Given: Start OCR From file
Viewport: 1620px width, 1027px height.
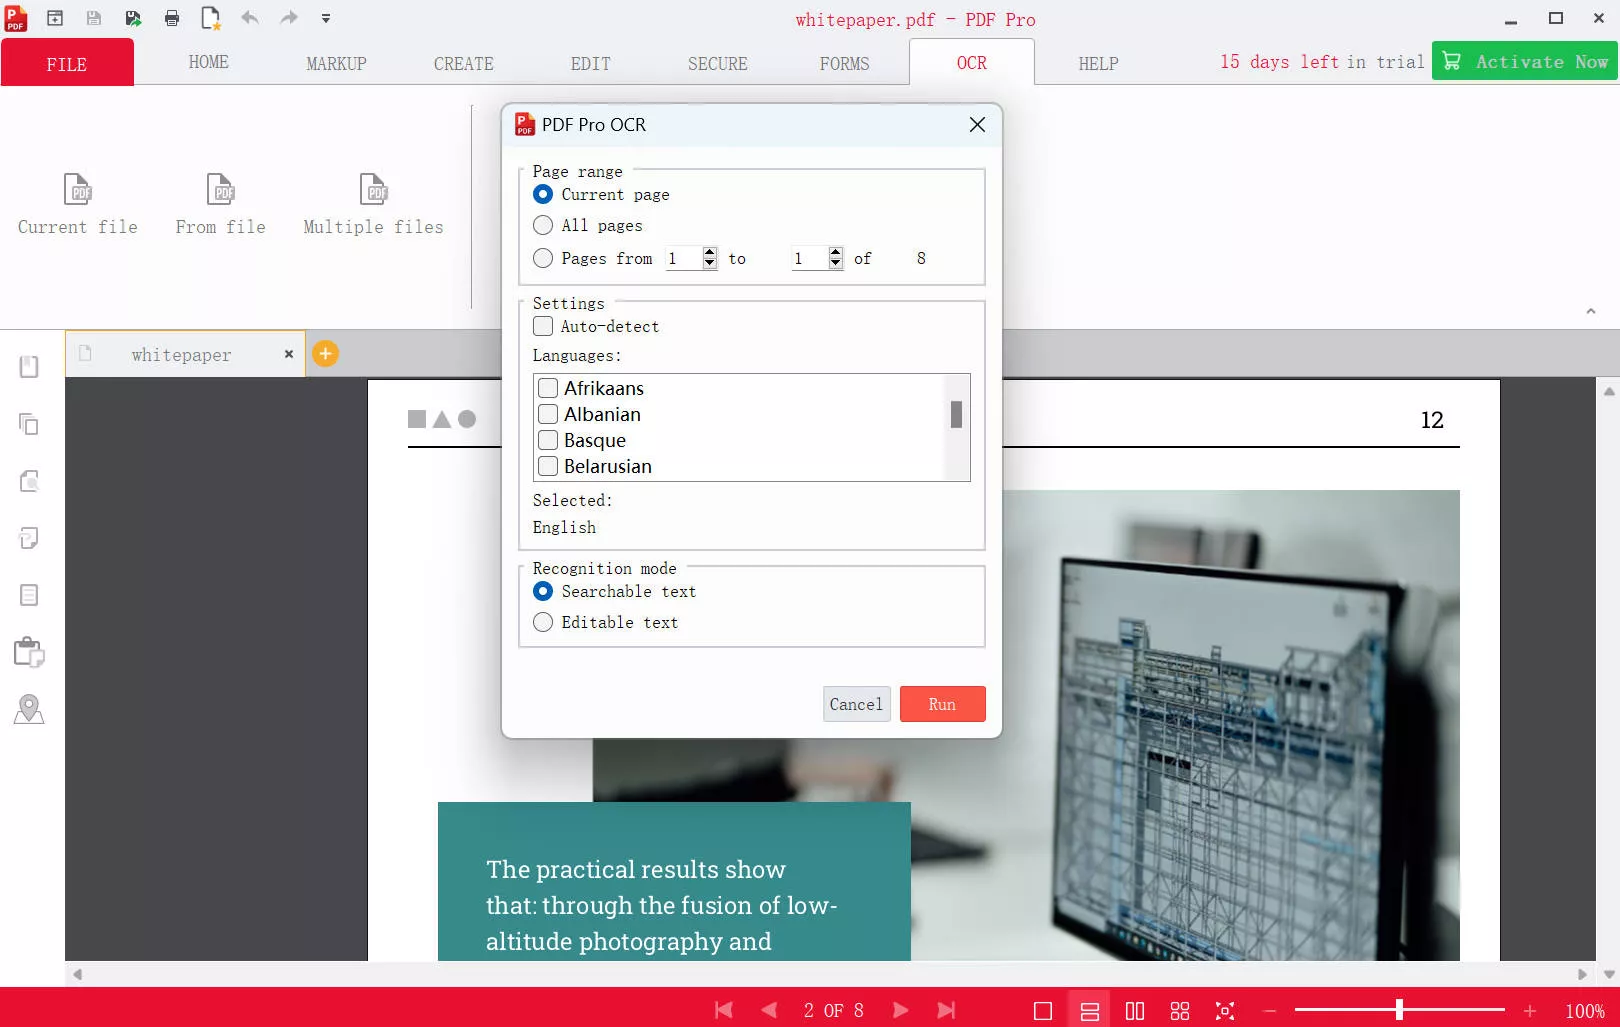Looking at the screenshot, I should (220, 203).
